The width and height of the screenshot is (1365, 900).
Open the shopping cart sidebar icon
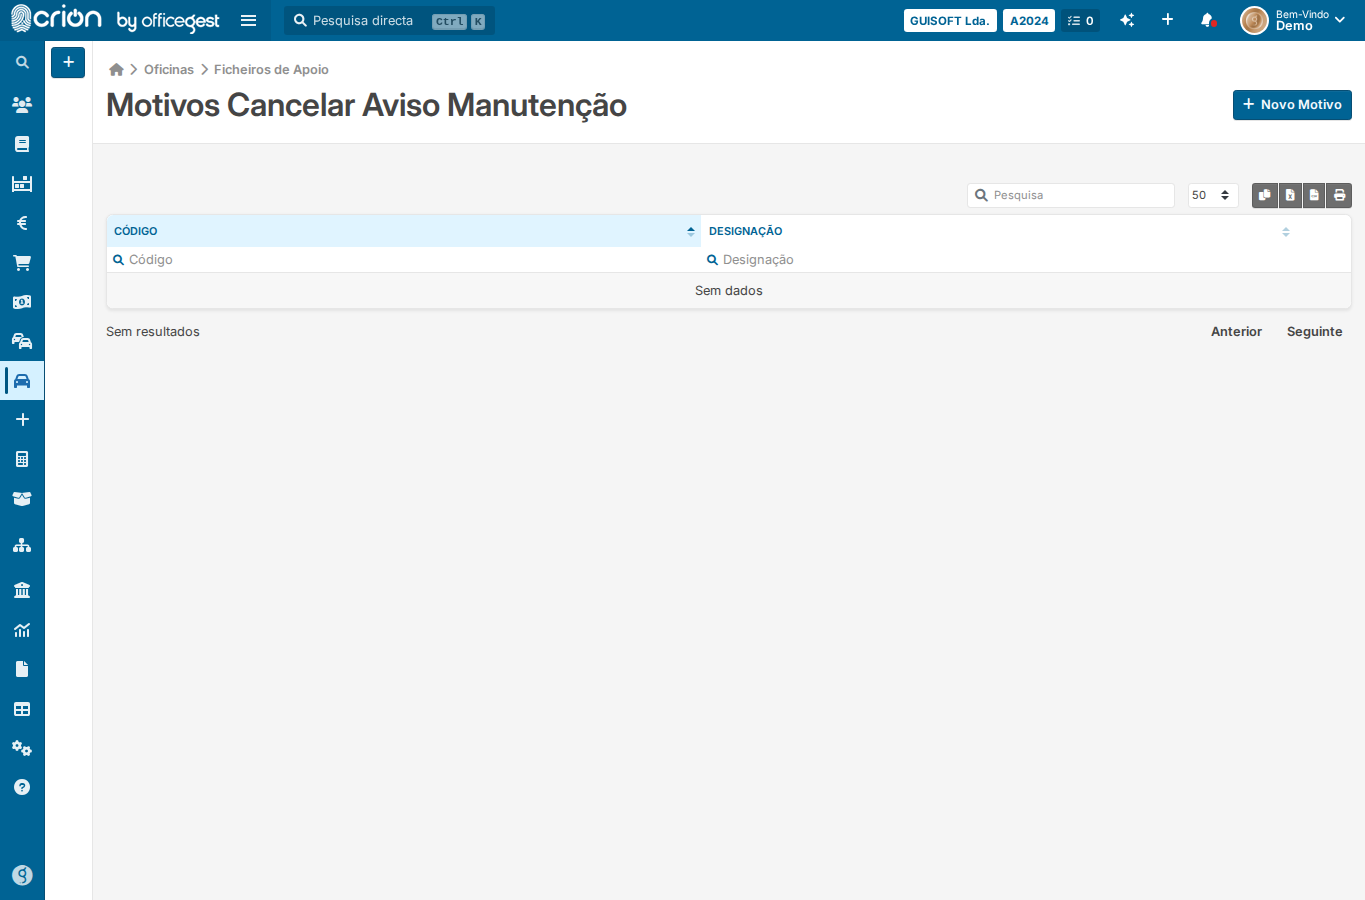coord(22,263)
